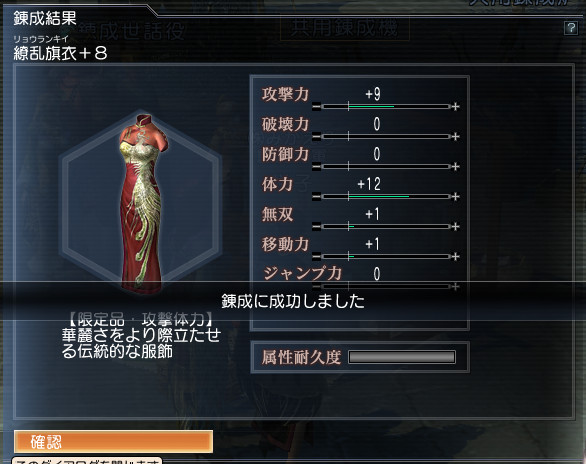The height and width of the screenshot is (464, 586).
Task: Click the 錬成に成功しました message banner
Action: tap(293, 301)
